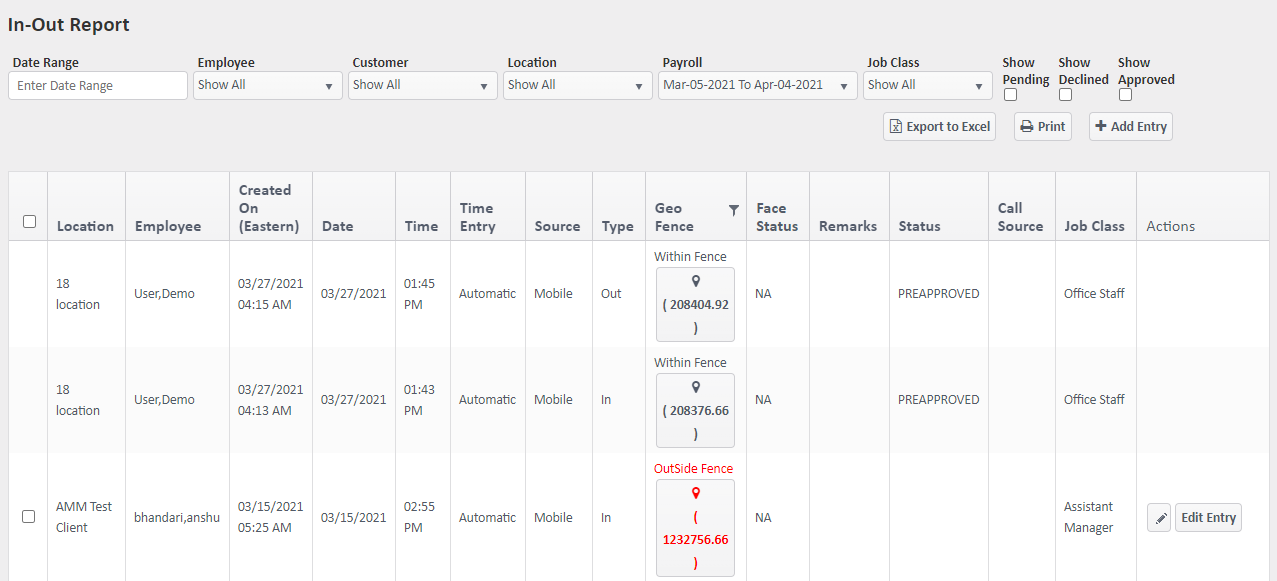The width and height of the screenshot is (1277, 581).
Task: Click the red pin under OutSide Fence
Action: tap(695, 495)
